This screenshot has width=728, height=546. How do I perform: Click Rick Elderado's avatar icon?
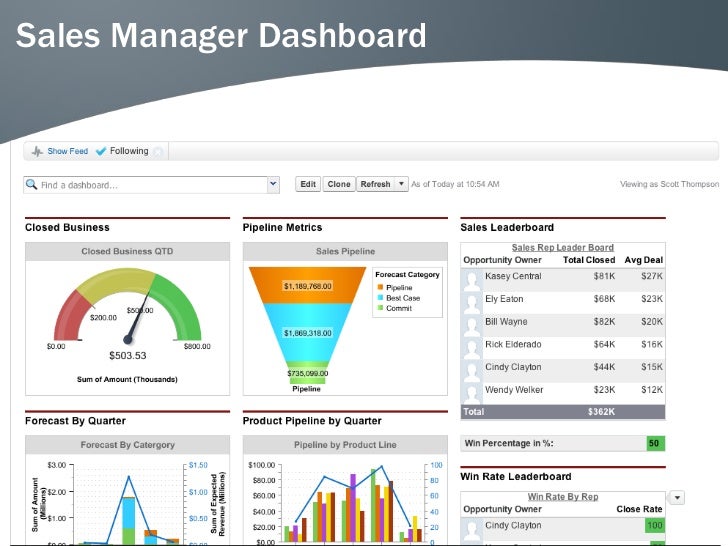pyautogui.click(x=472, y=348)
